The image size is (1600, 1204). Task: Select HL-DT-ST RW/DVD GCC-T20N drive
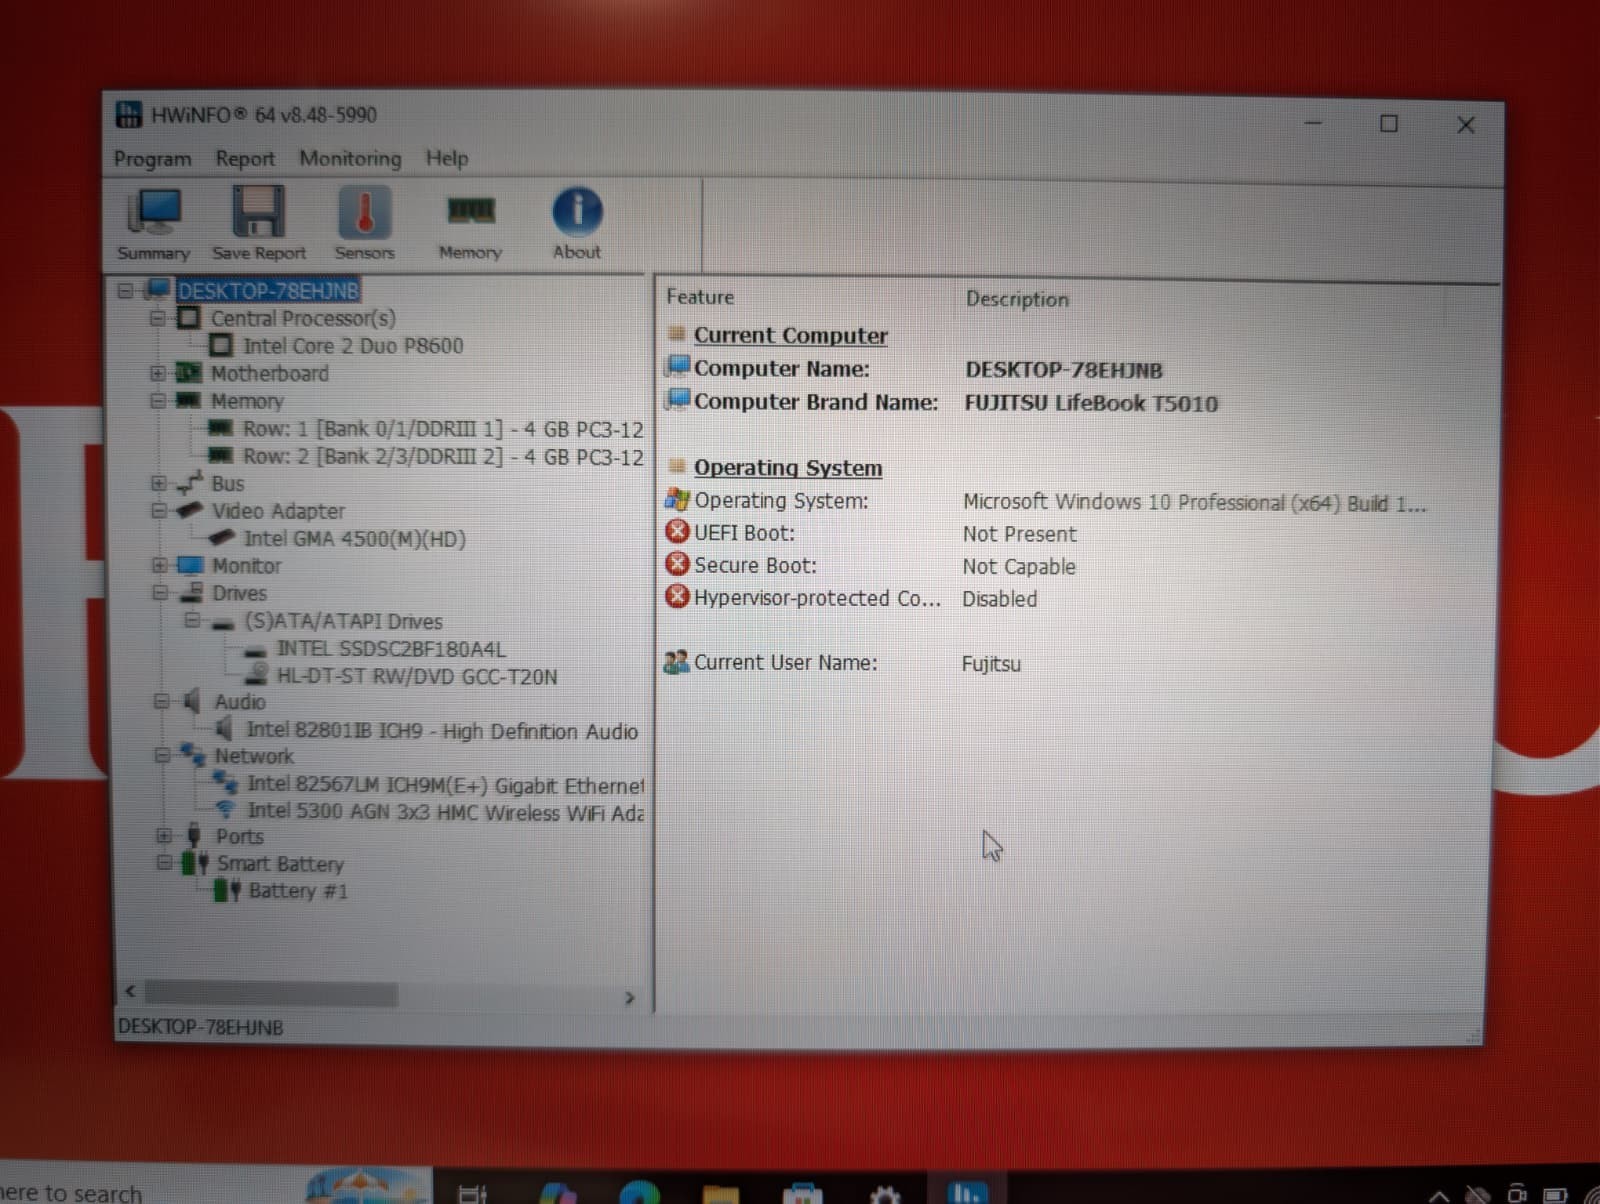click(417, 677)
